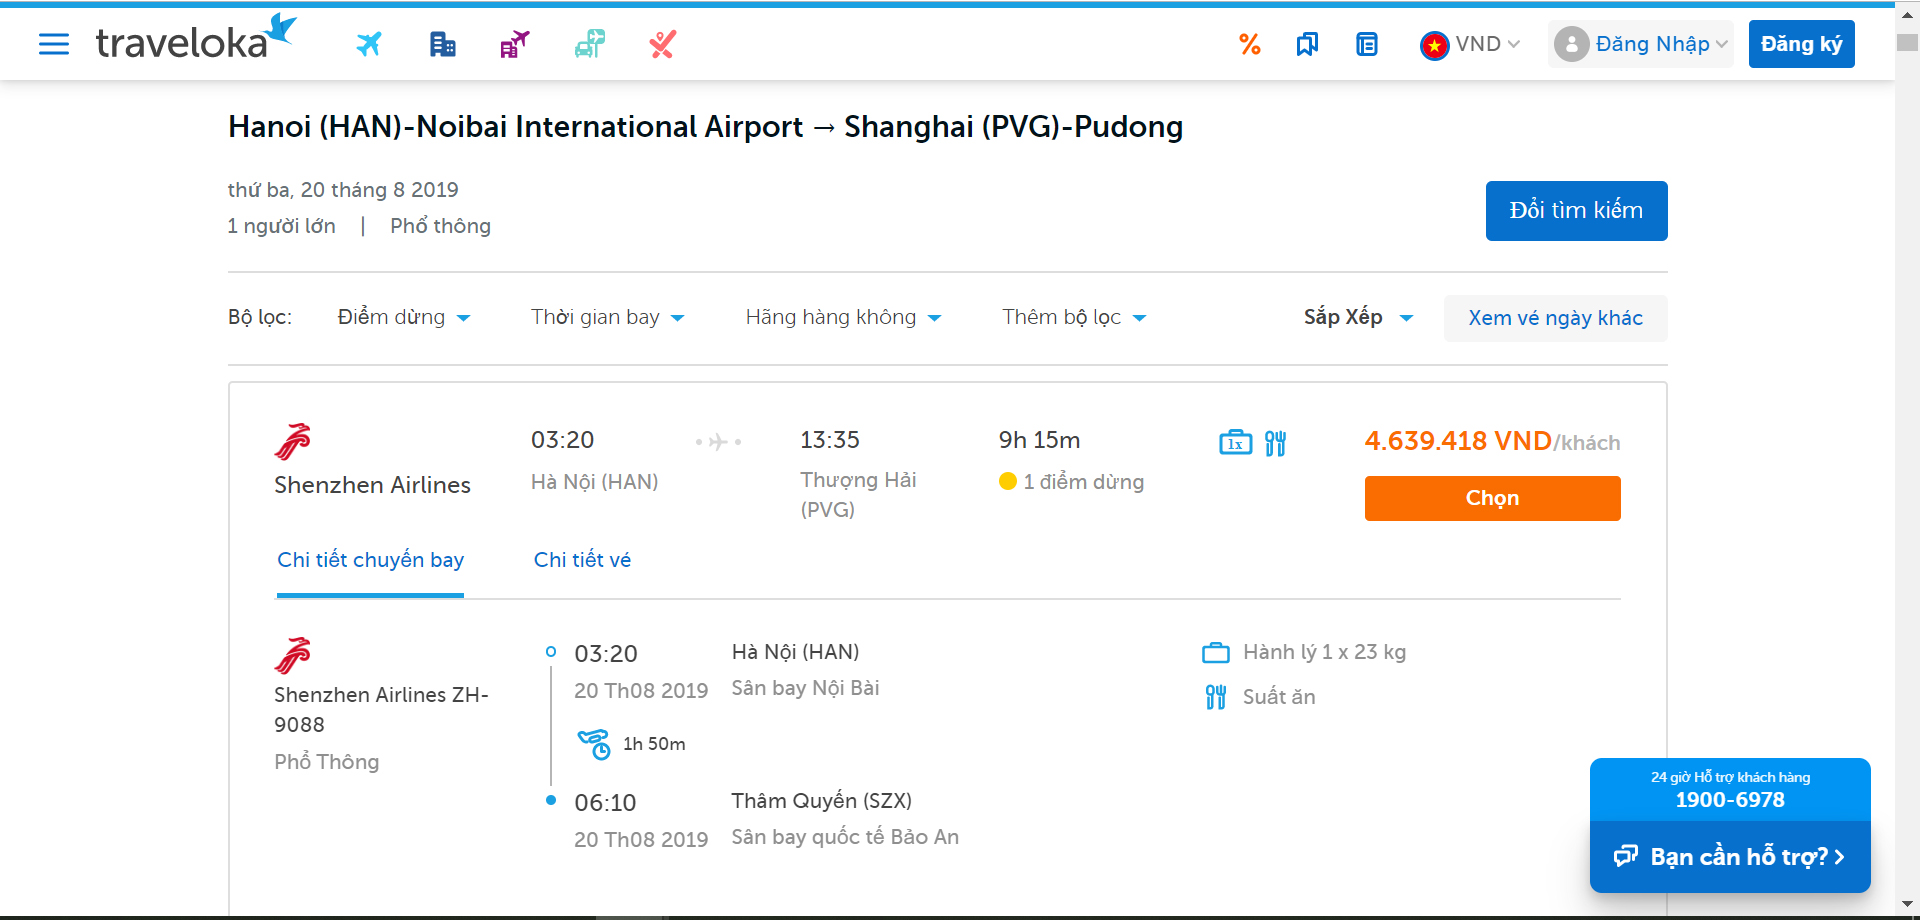Open Thêm bộ lọc more filters

pyautogui.click(x=1074, y=317)
